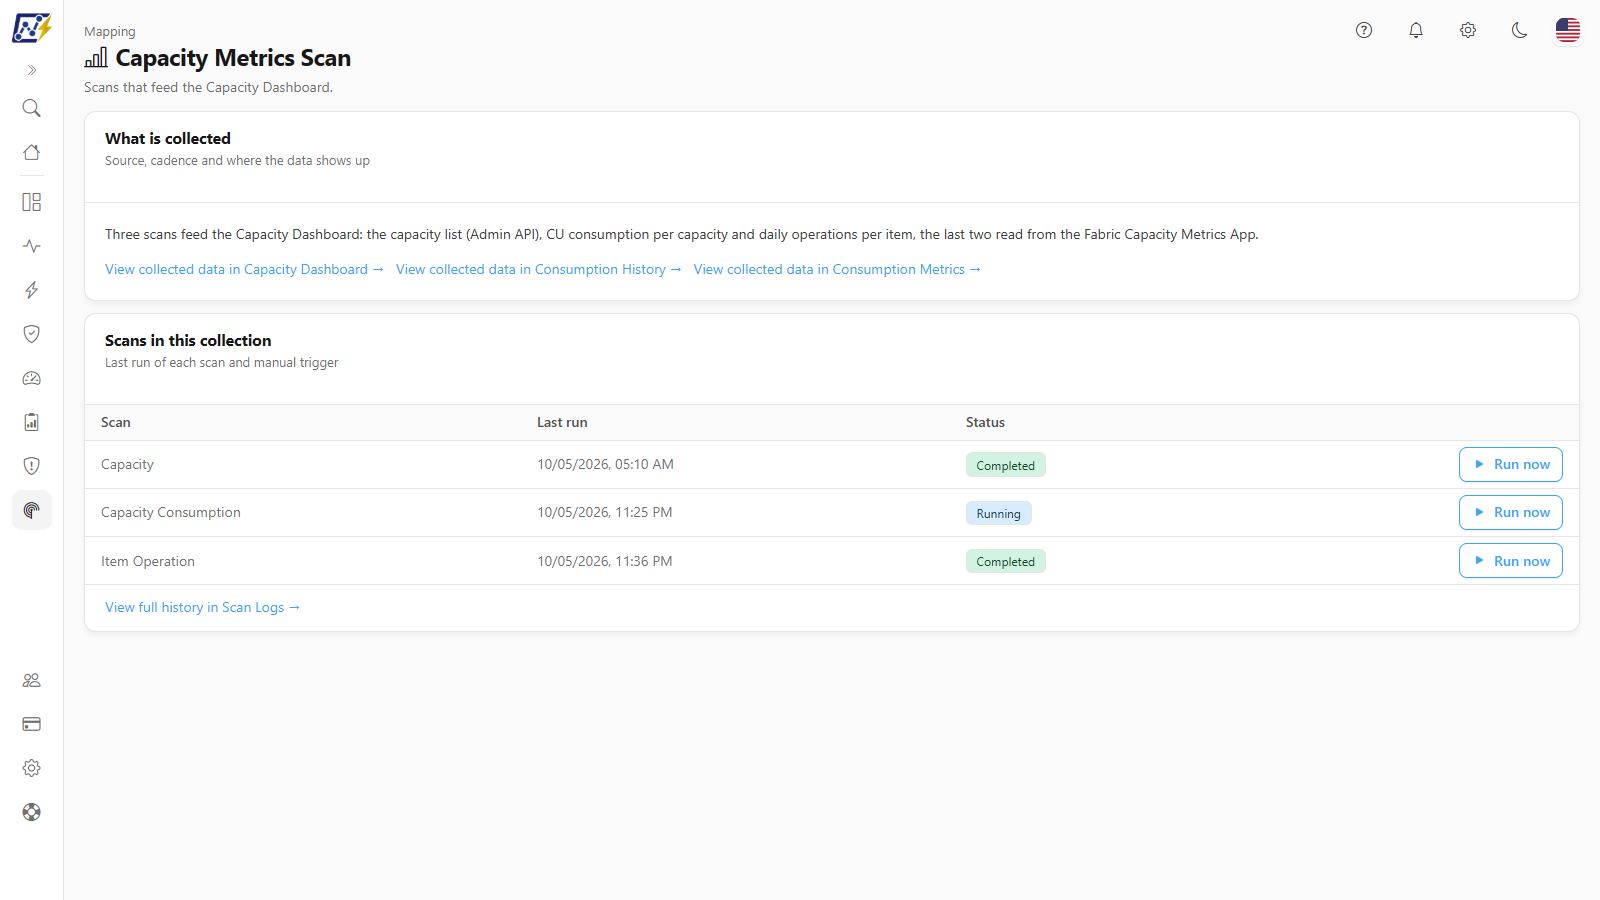Viewport: 1600px width, 900px height.
Task: Open the shield checkmark icon in the sidebar
Action: 32,334
